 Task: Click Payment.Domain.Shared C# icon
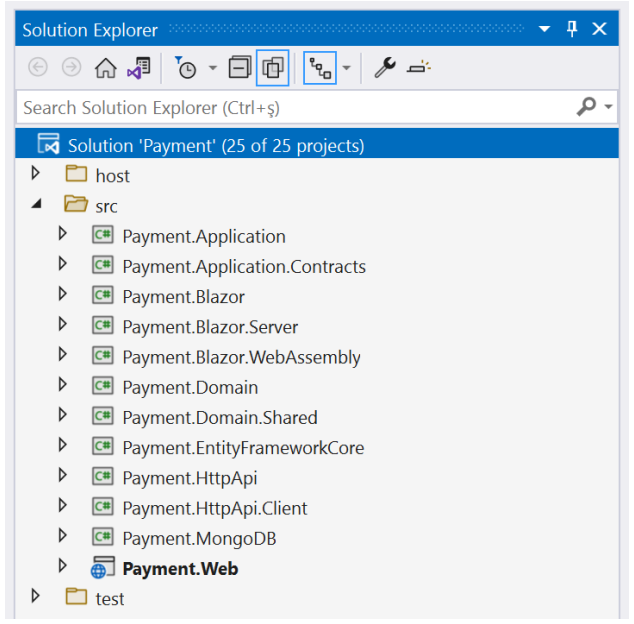pyautogui.click(x=103, y=416)
